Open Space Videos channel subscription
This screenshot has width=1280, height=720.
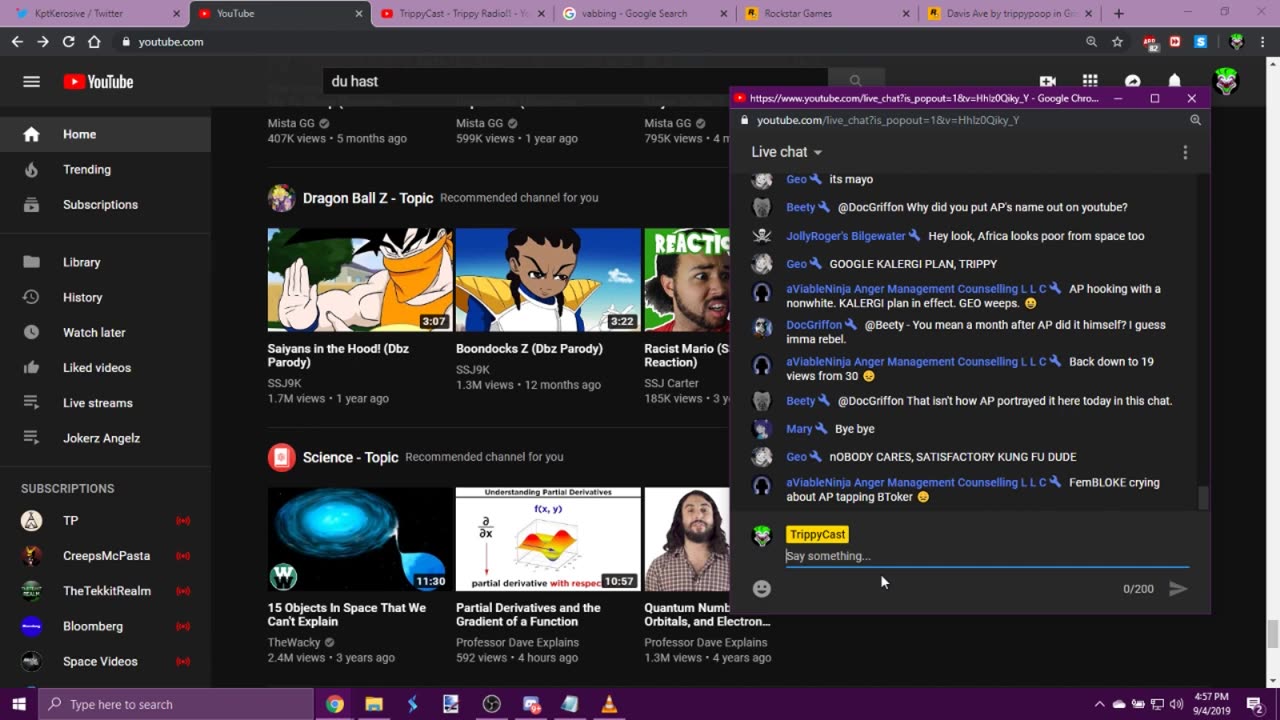105,661
